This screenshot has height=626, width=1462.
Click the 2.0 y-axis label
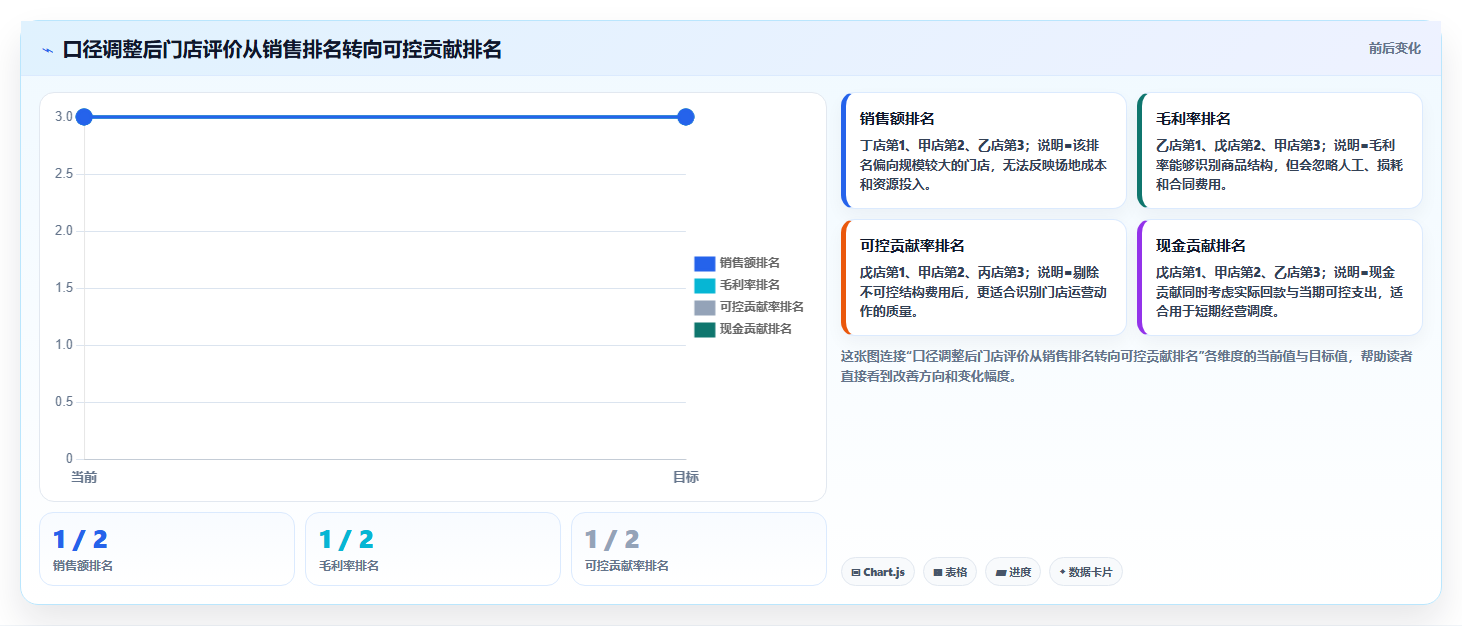[64, 231]
